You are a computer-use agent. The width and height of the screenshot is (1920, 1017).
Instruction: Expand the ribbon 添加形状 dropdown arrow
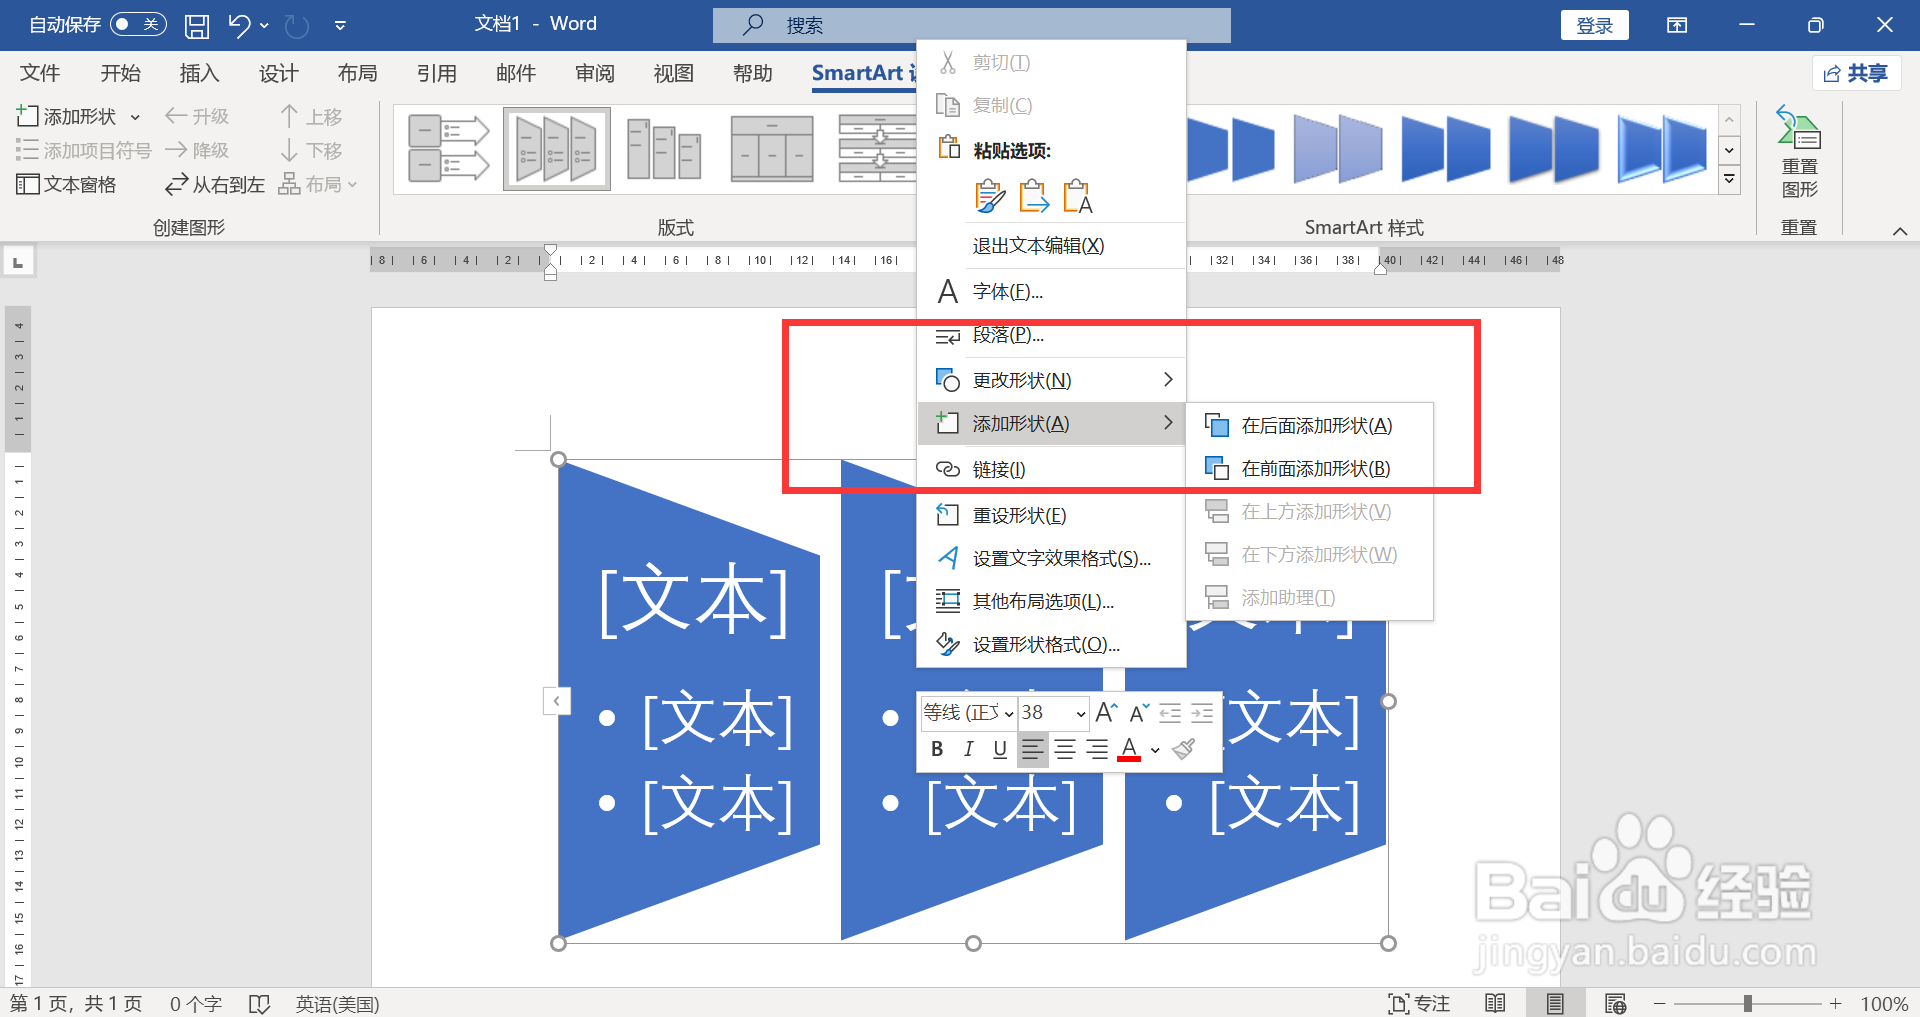pyautogui.click(x=135, y=117)
